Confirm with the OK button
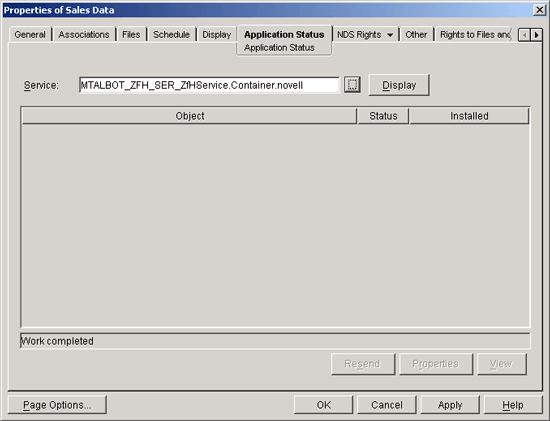 tap(323, 405)
